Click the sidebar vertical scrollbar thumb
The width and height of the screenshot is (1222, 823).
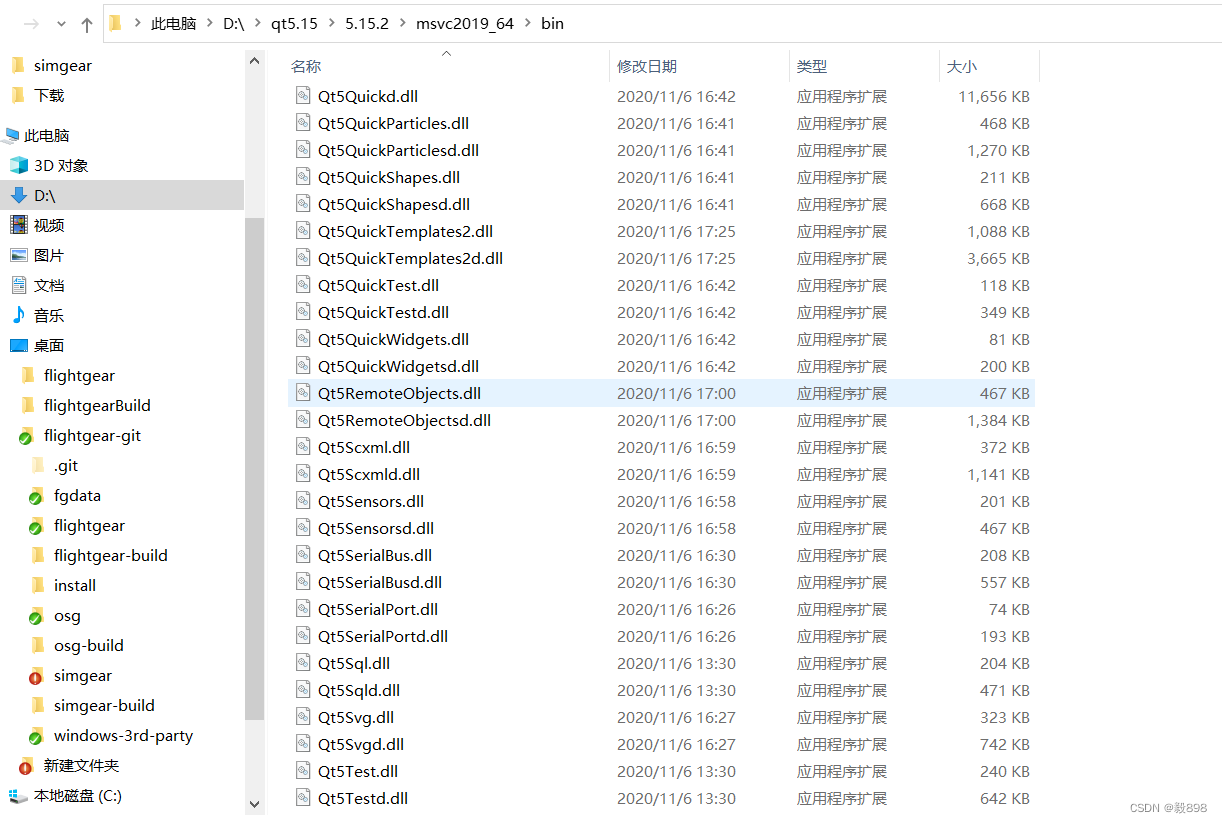pyautogui.click(x=254, y=469)
